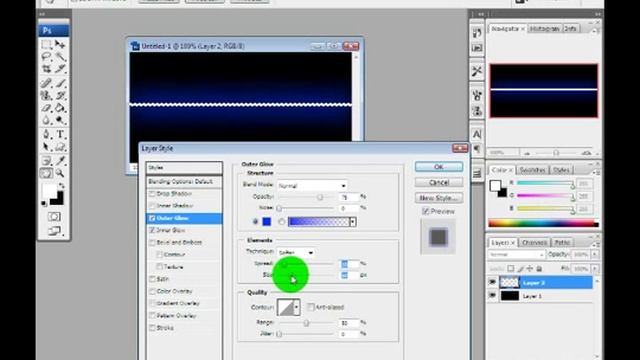
Task: Select the Healing Brush tool
Action: click(46, 83)
